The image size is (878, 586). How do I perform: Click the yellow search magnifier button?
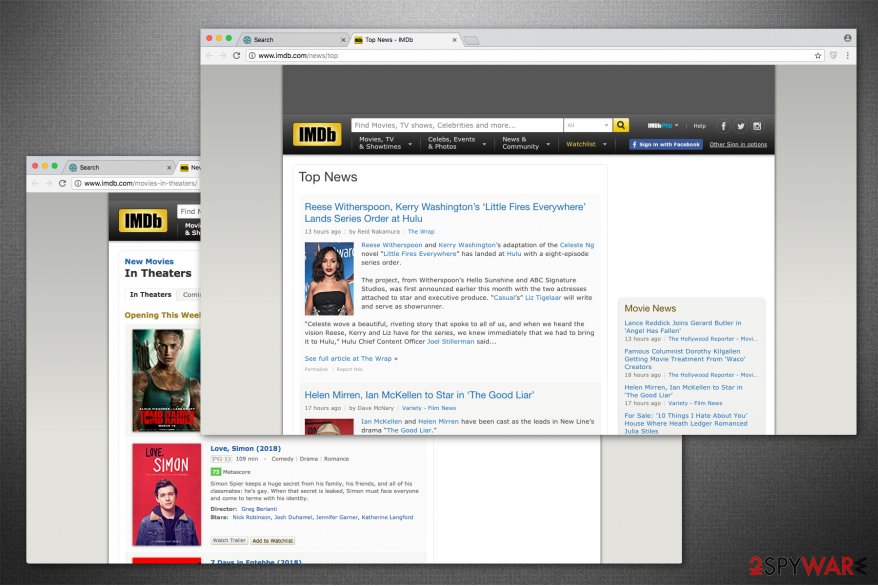620,125
